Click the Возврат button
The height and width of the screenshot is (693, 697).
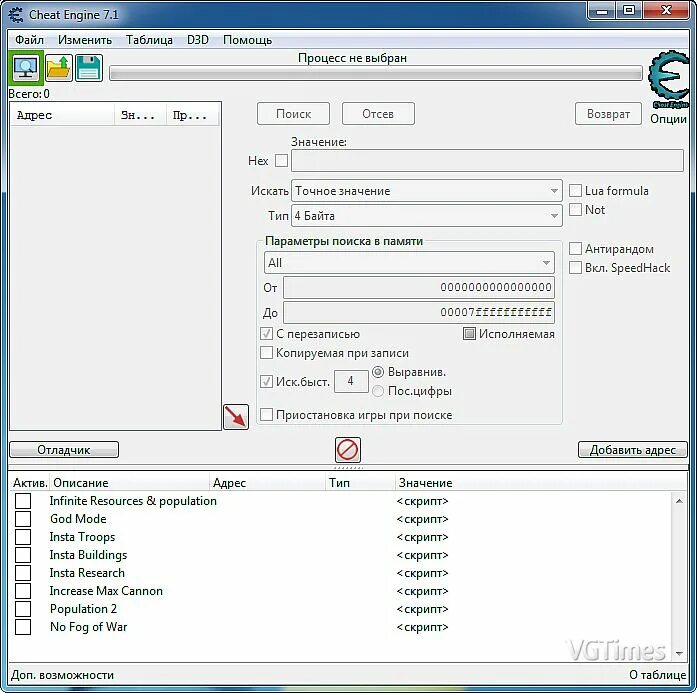608,114
